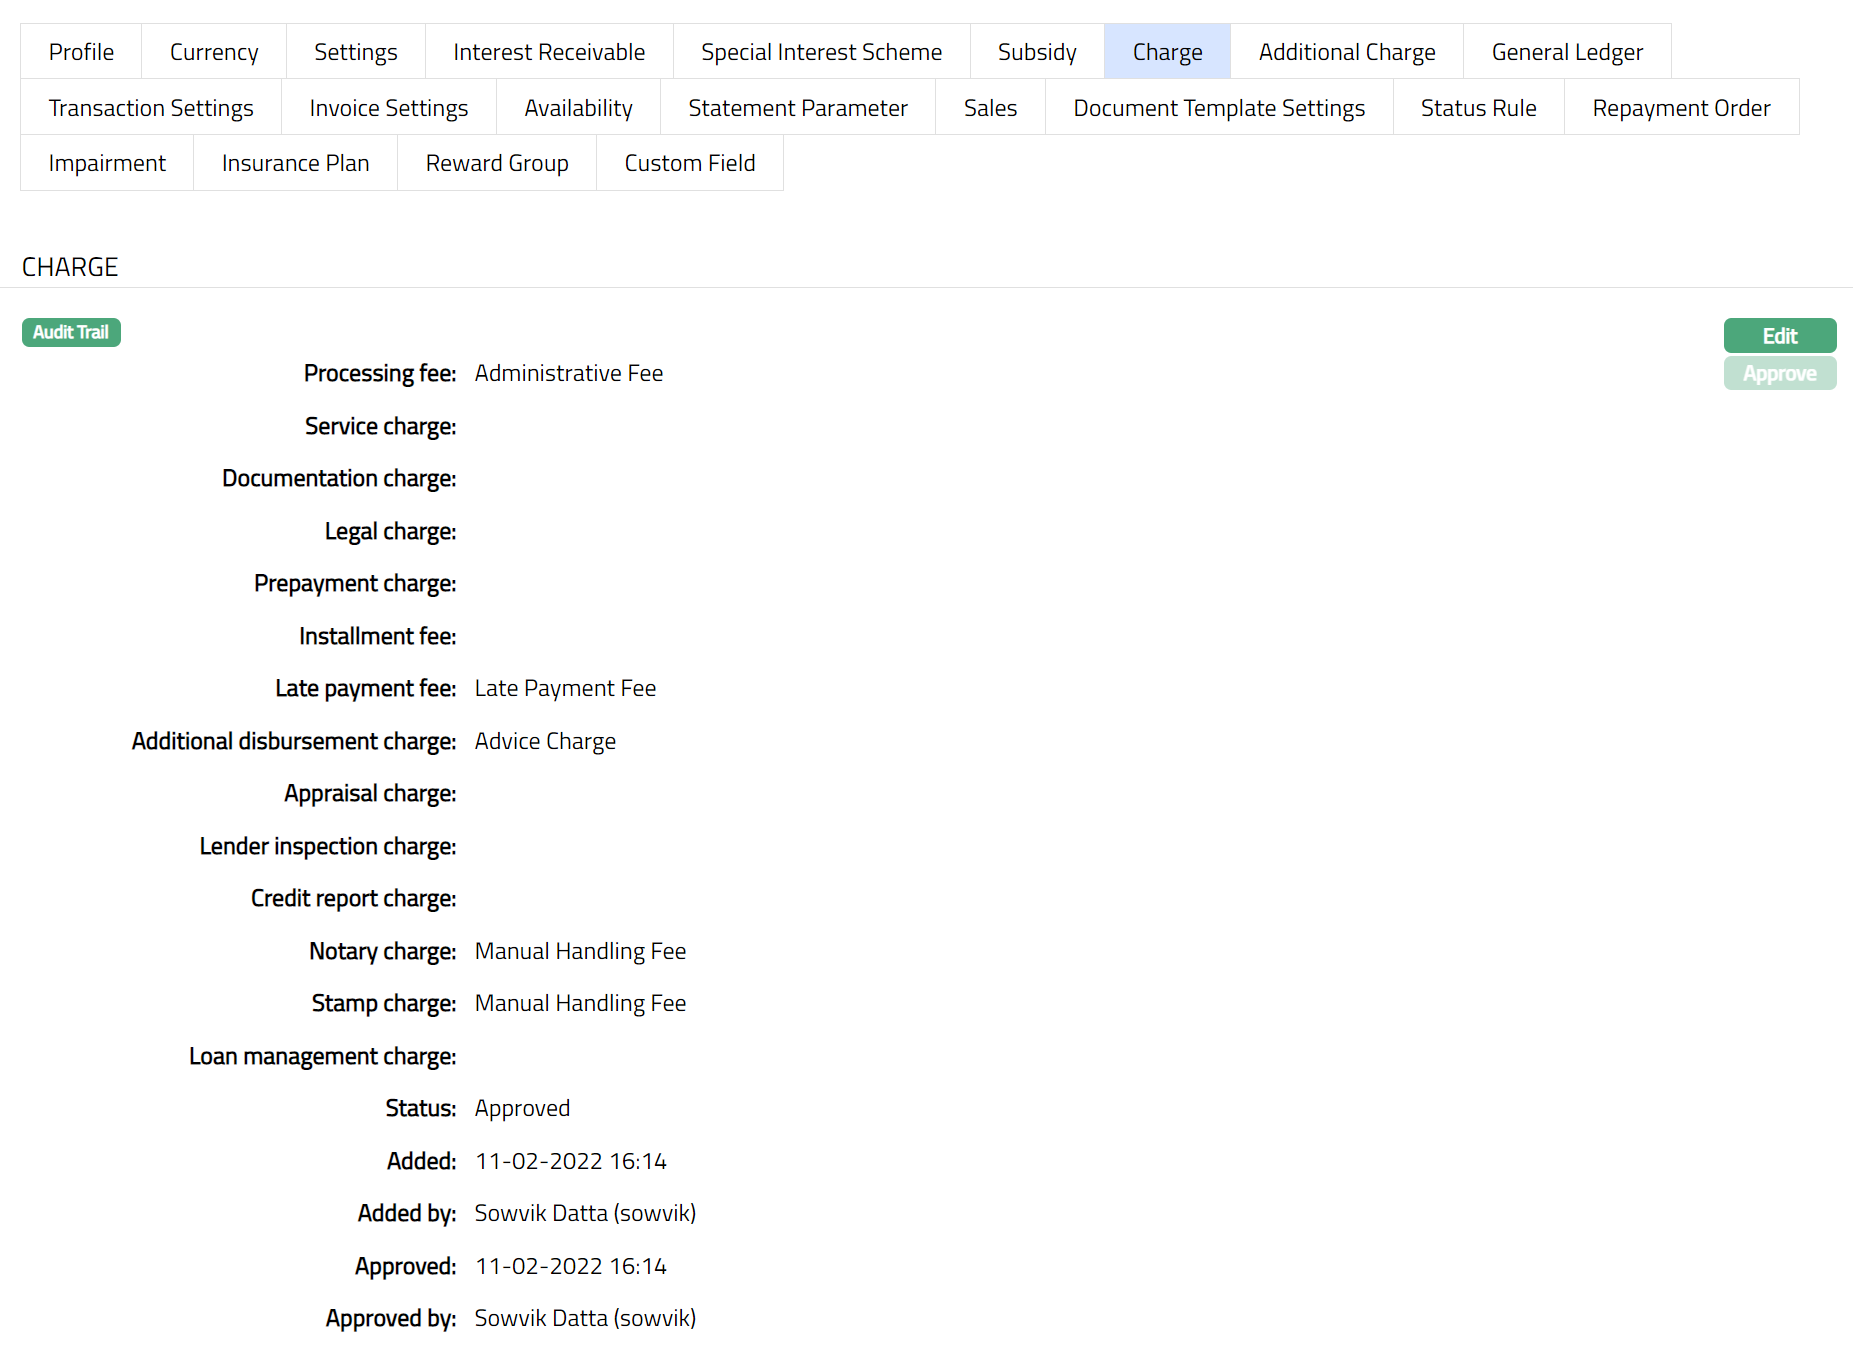Select the Settings tab
The image size is (1853, 1365).
coord(355,52)
